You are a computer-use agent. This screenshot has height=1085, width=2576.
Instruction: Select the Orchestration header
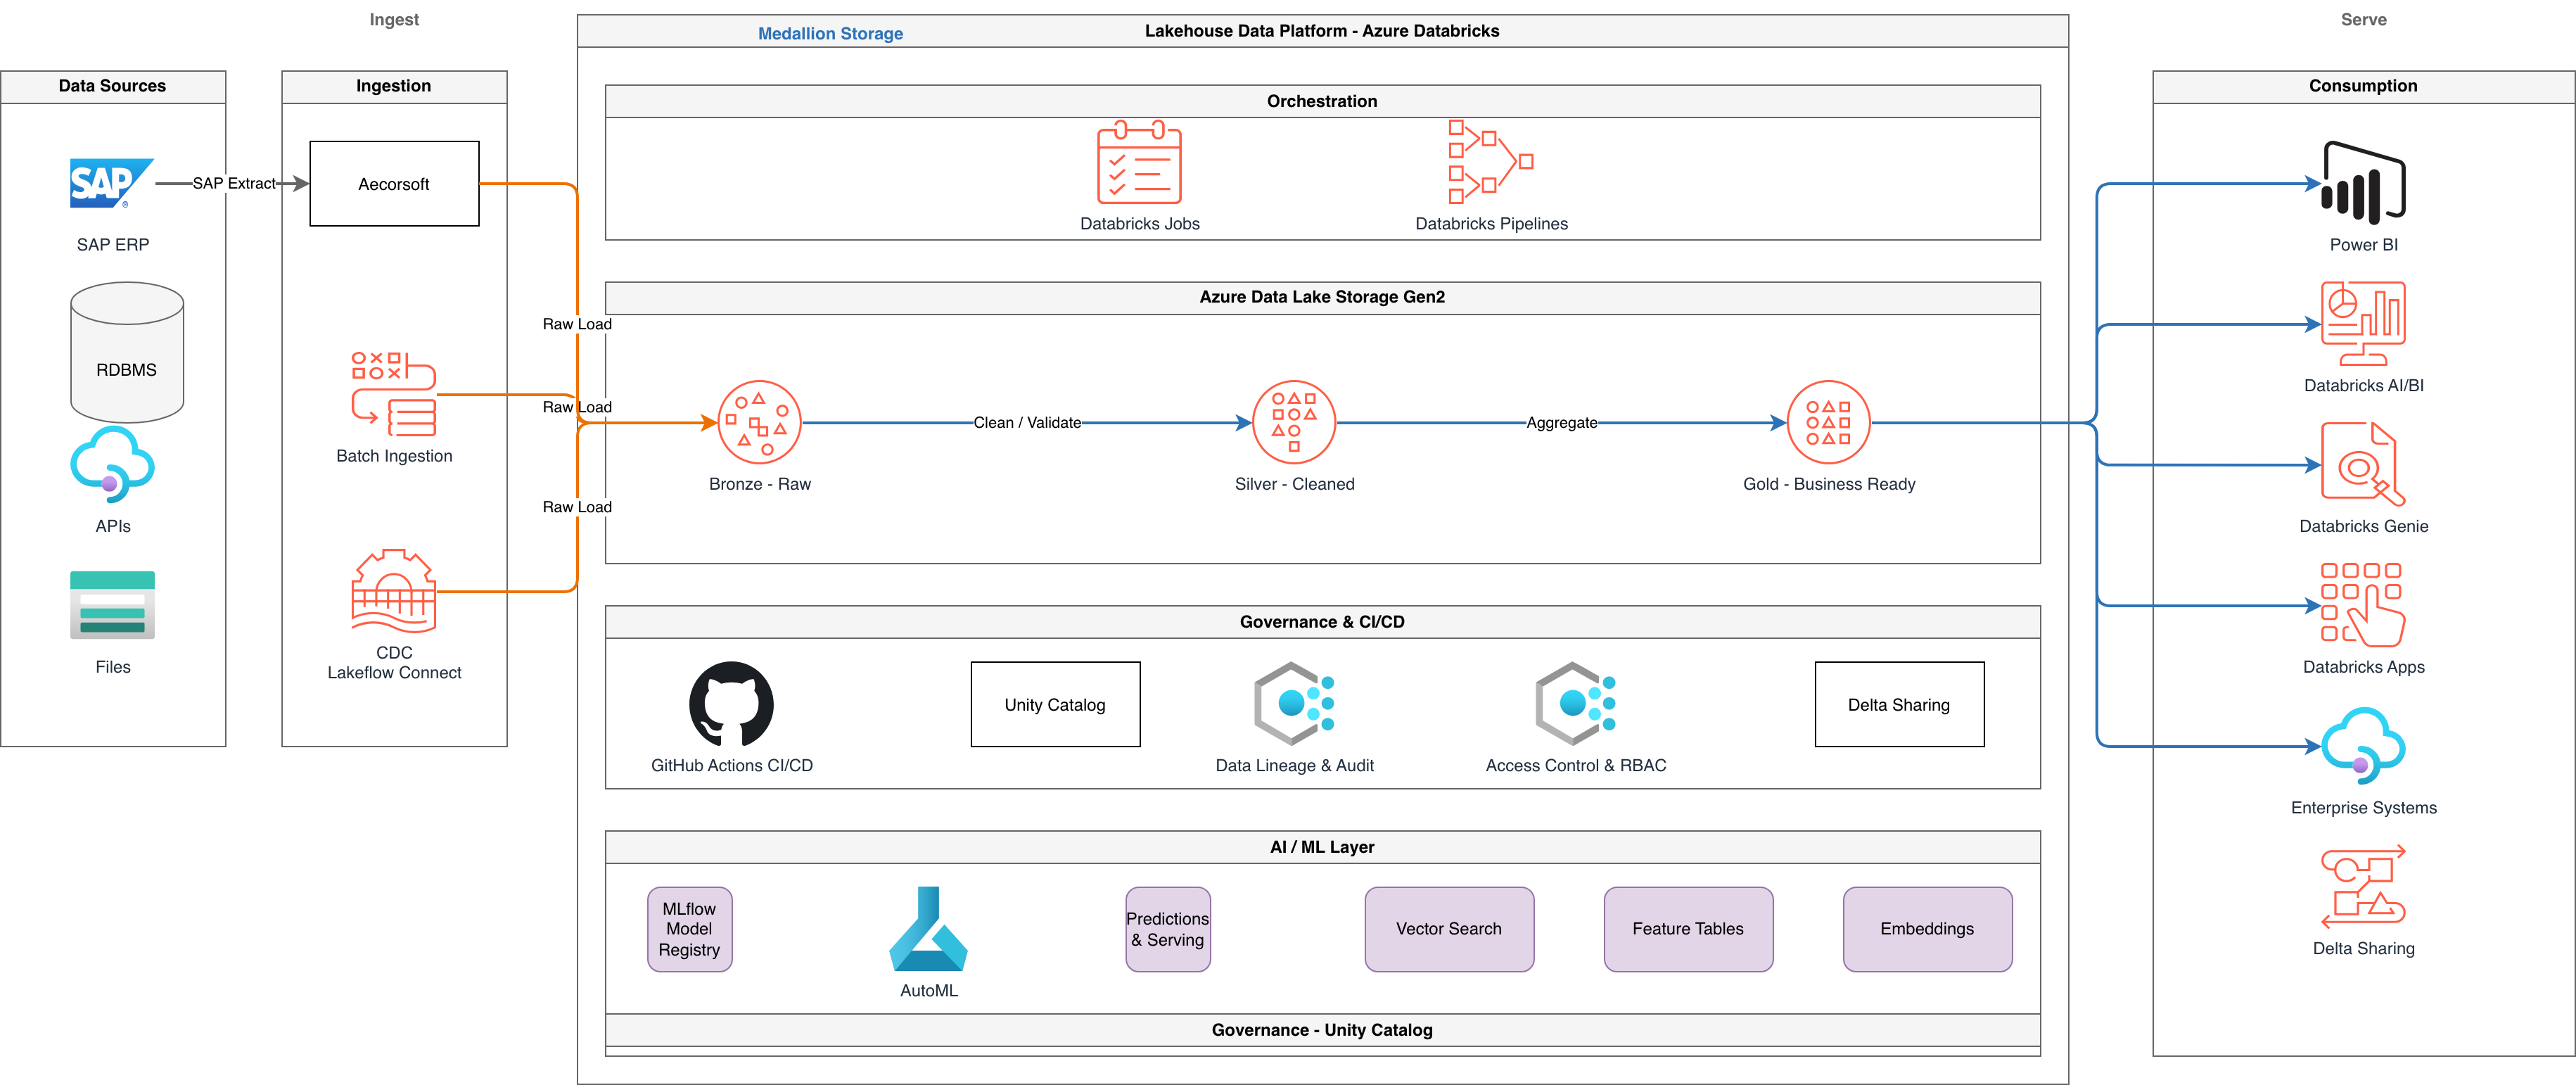point(1322,101)
